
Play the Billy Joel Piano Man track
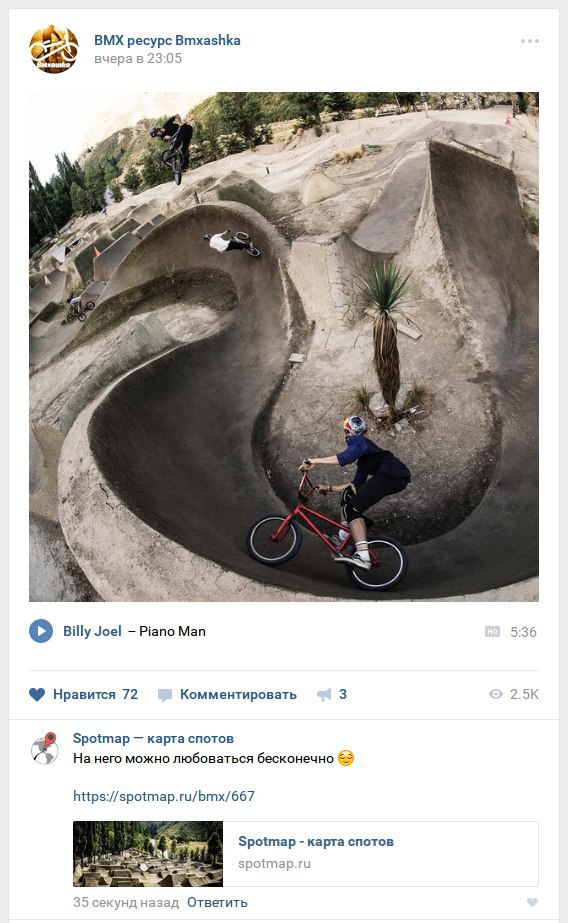(41, 631)
